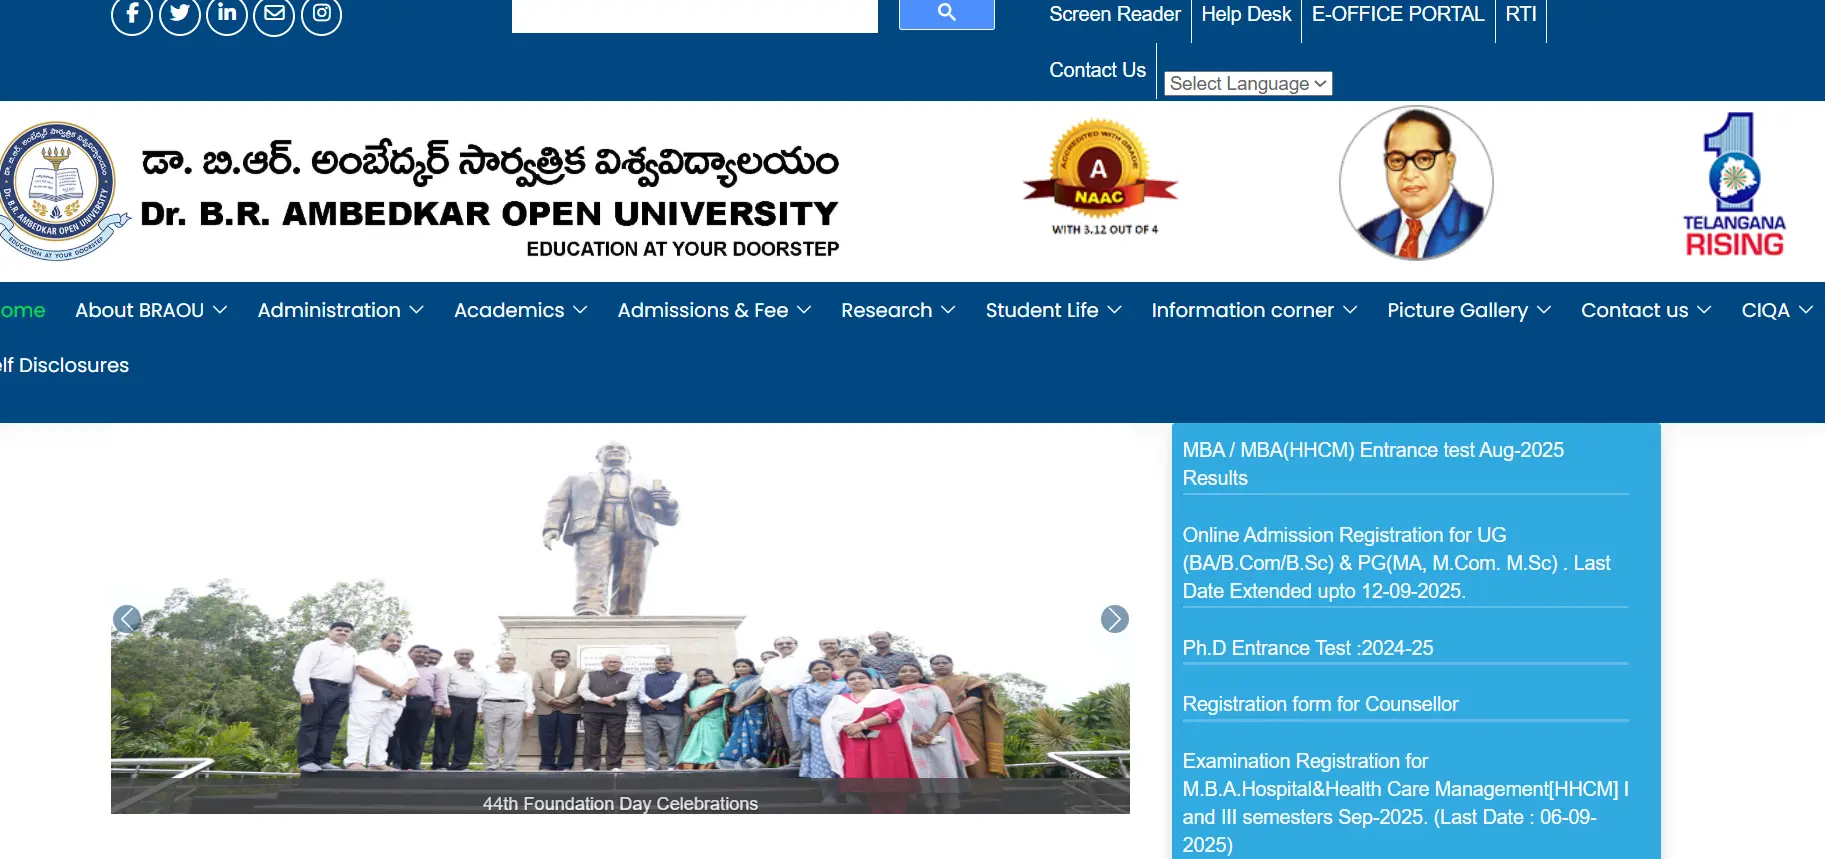
Task: Expand the Picture Gallery menu
Action: 1469,310
